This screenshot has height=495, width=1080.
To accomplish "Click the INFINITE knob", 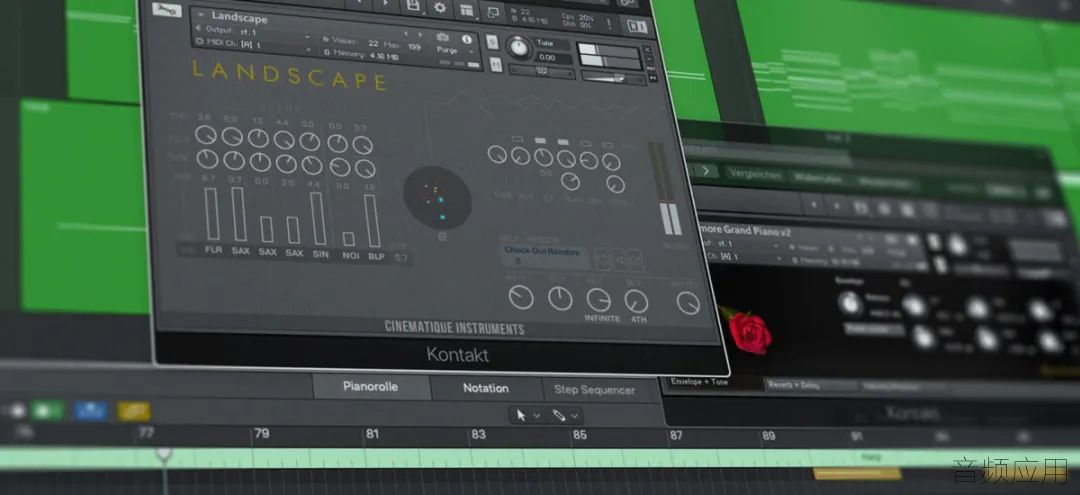I will point(598,300).
